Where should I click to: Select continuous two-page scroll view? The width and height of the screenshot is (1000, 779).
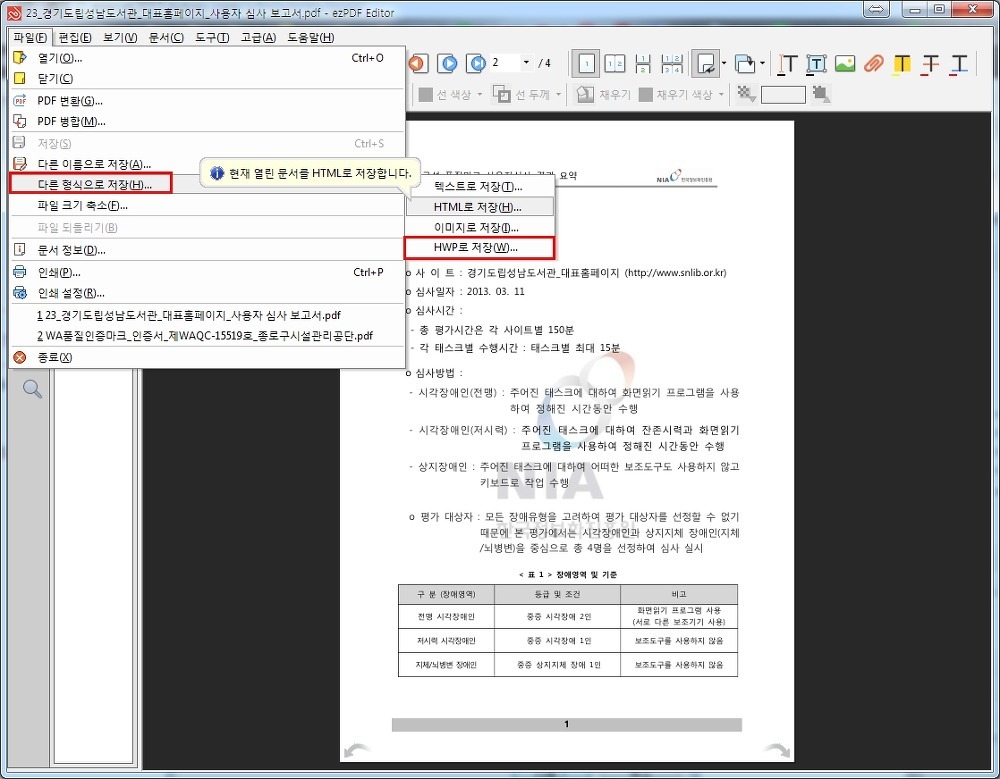click(x=672, y=63)
